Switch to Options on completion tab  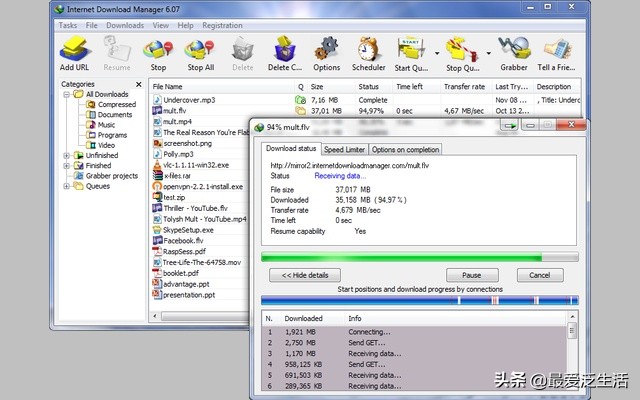405,149
